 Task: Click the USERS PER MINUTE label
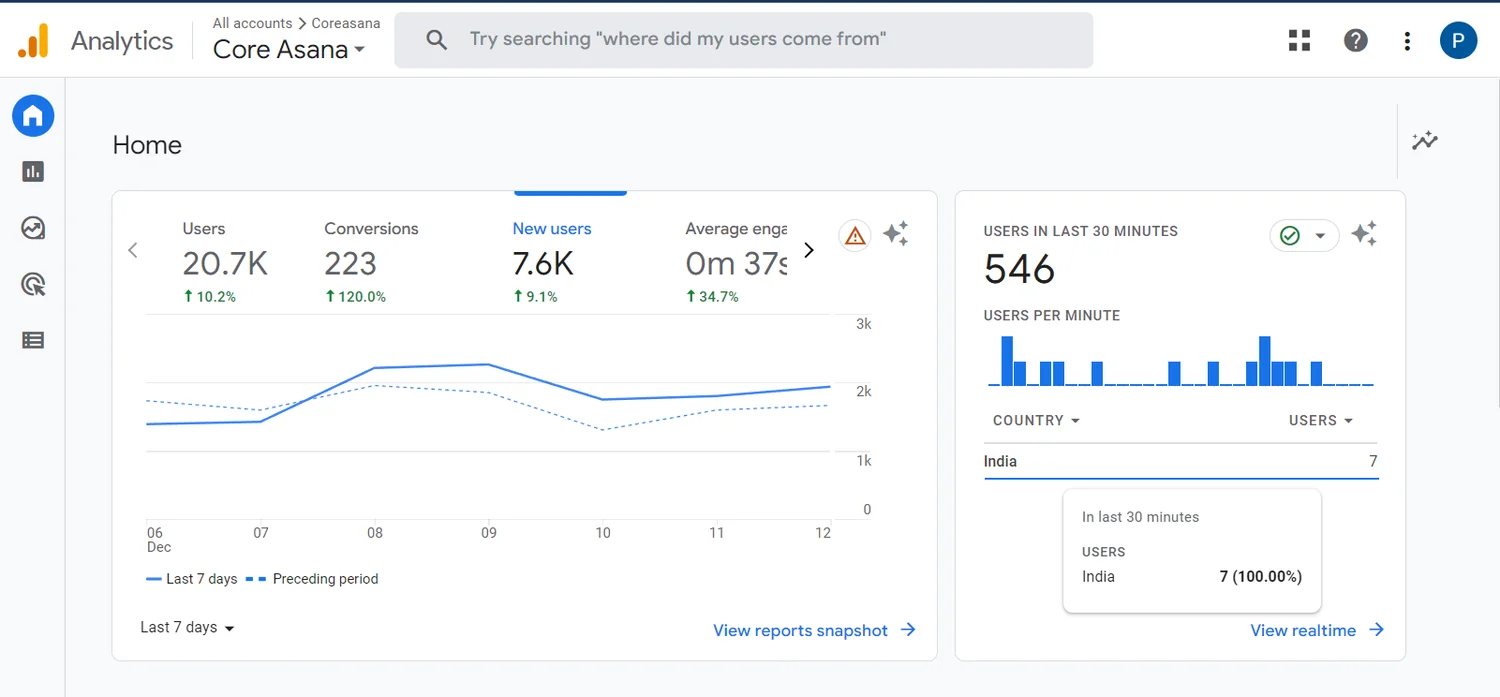(x=1052, y=316)
